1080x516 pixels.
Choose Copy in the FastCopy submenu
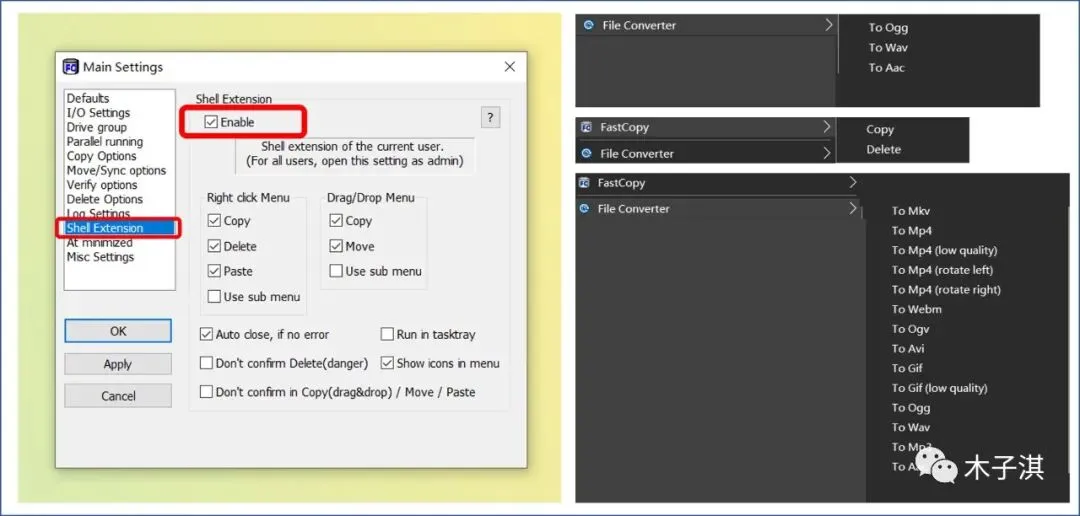[880, 130]
